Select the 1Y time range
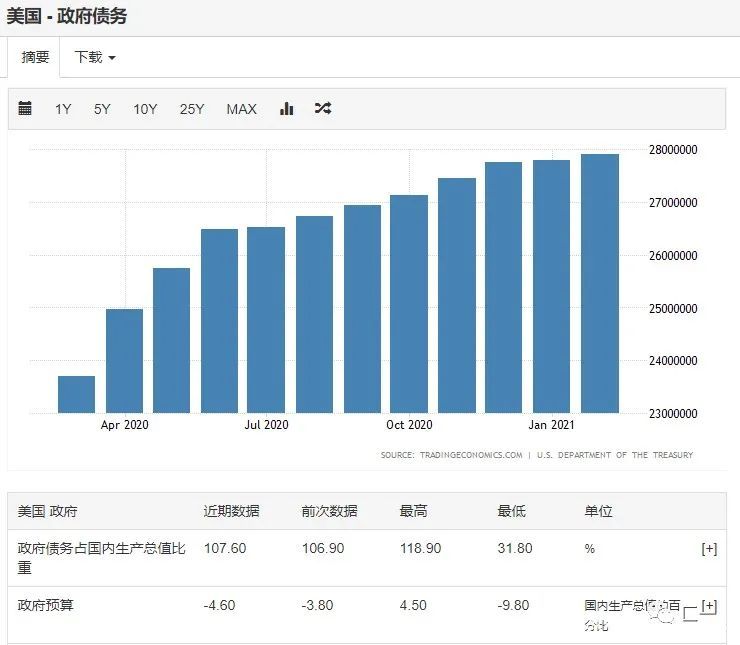740x645 pixels. click(63, 109)
